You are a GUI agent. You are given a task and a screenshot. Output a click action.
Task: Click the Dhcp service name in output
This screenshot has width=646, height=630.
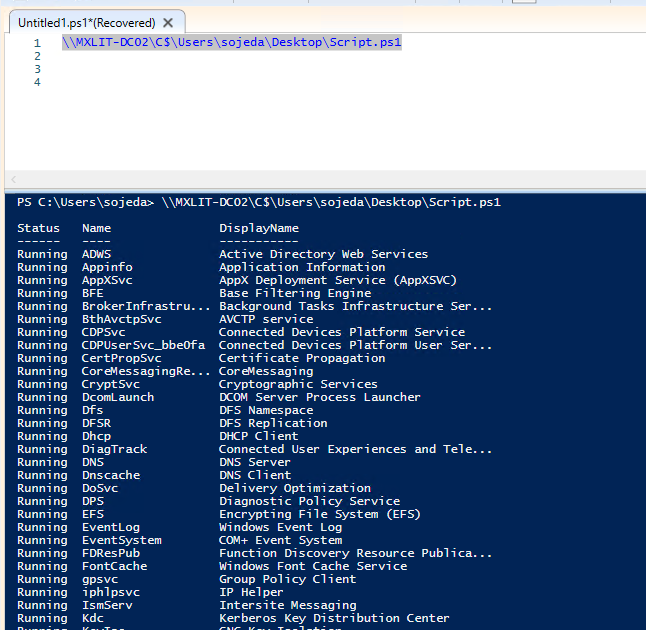pyautogui.click(x=97, y=436)
